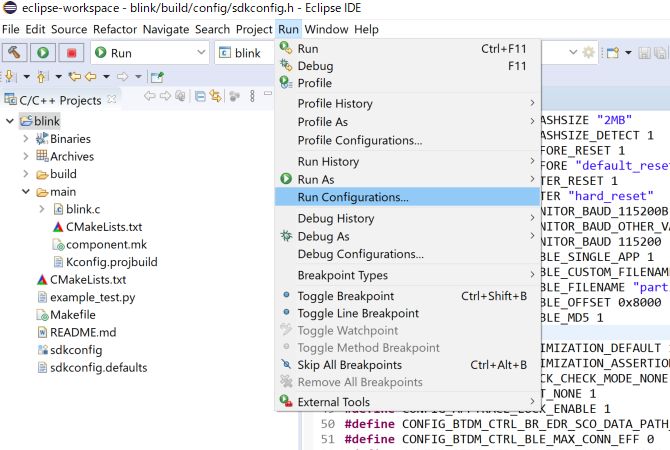Choose Debug Configurations... entry
This screenshot has height=450, width=670.
coord(408,254)
